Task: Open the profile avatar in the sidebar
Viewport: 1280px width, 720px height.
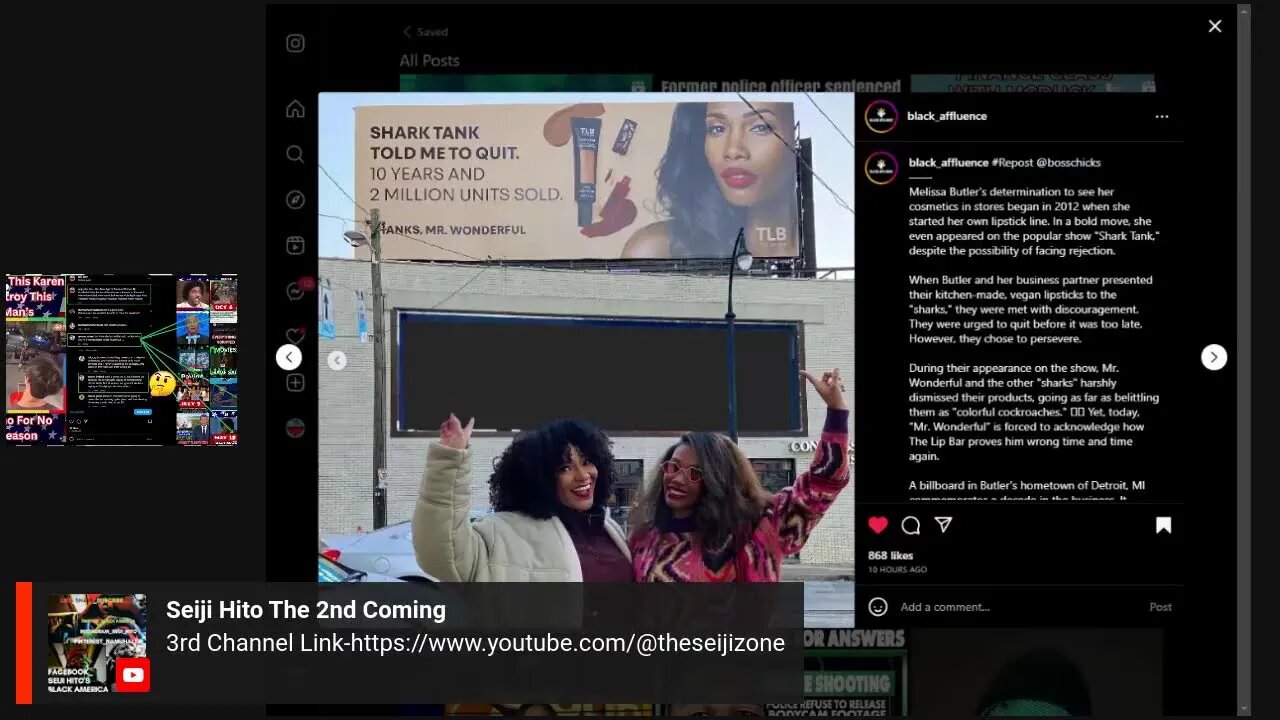Action: 295,428
